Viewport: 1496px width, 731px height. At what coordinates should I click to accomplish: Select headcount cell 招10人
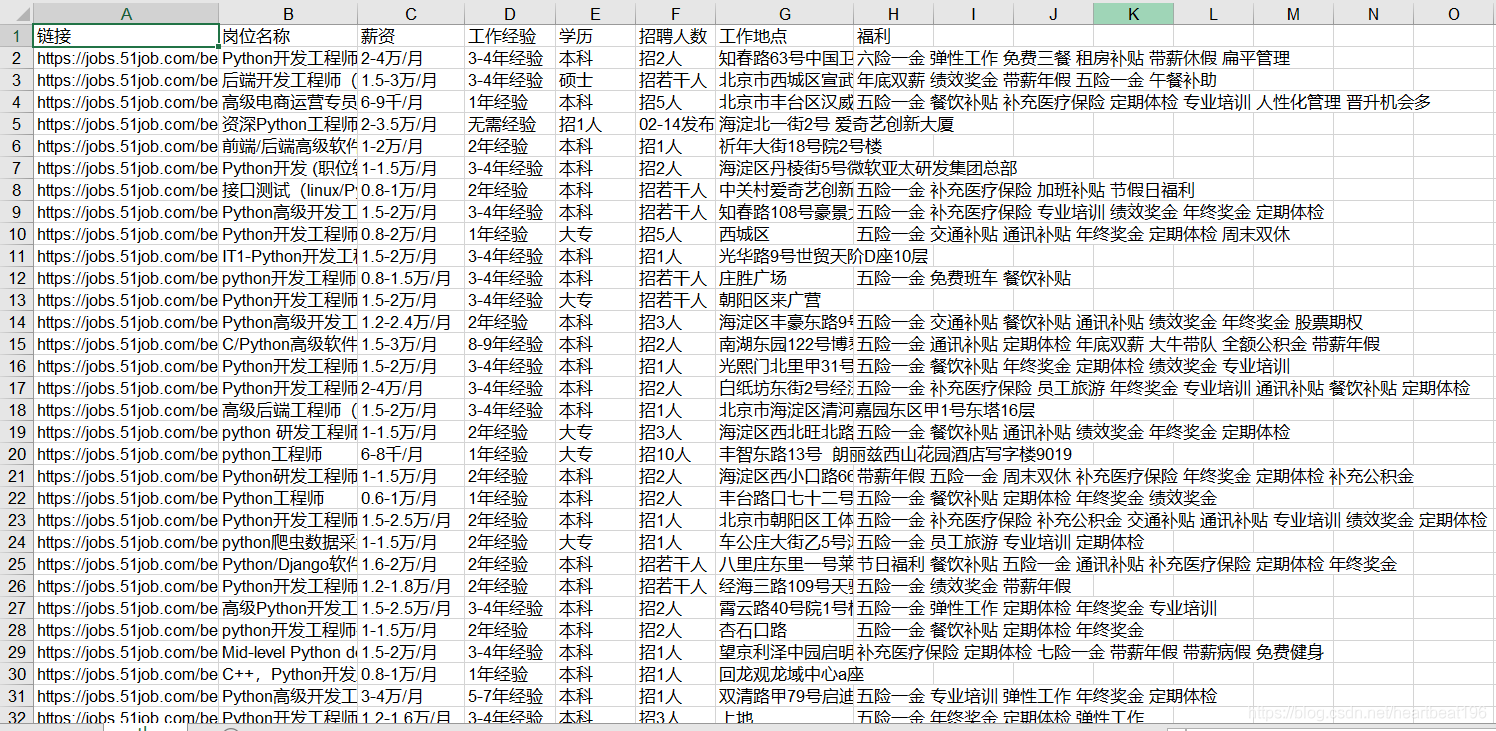[675, 454]
